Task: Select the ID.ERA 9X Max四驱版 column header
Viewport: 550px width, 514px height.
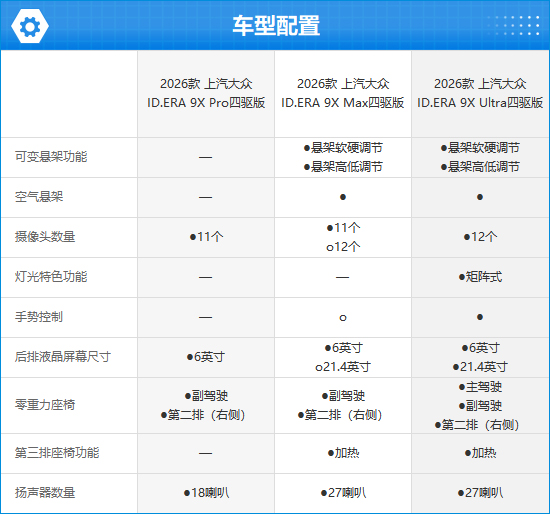Action: click(x=343, y=93)
